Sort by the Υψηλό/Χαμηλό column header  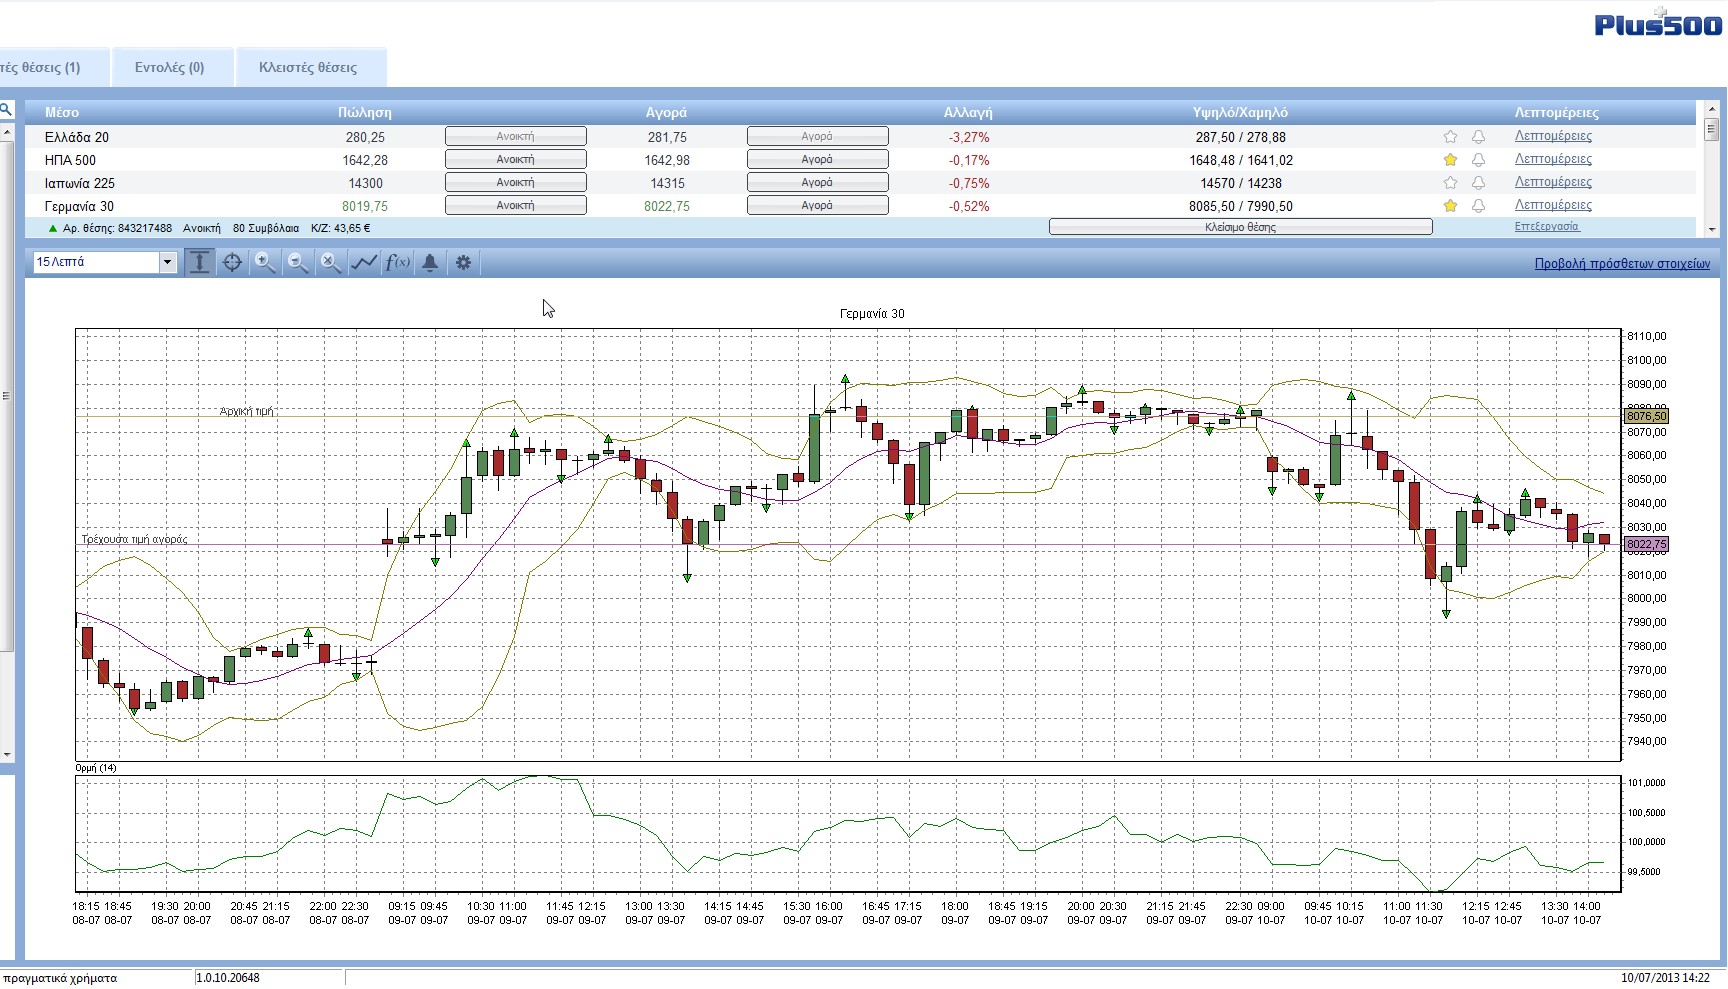point(1240,112)
